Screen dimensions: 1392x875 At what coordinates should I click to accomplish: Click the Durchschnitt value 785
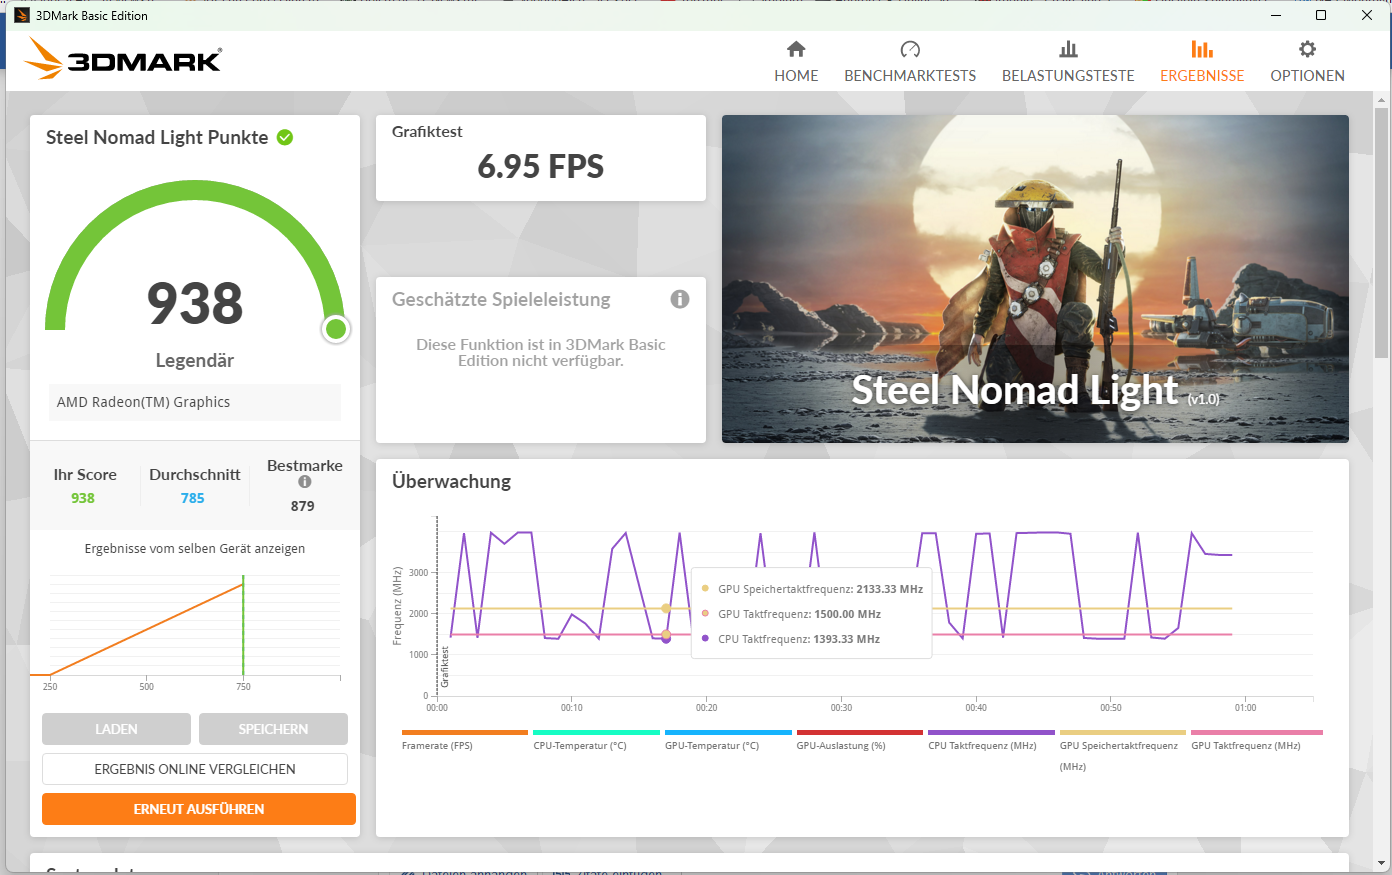pos(193,498)
